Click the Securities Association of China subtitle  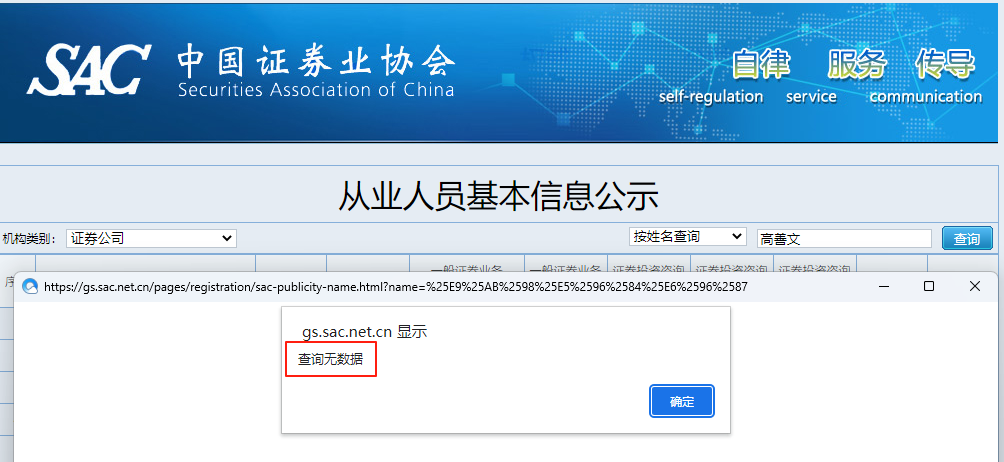pyautogui.click(x=316, y=89)
